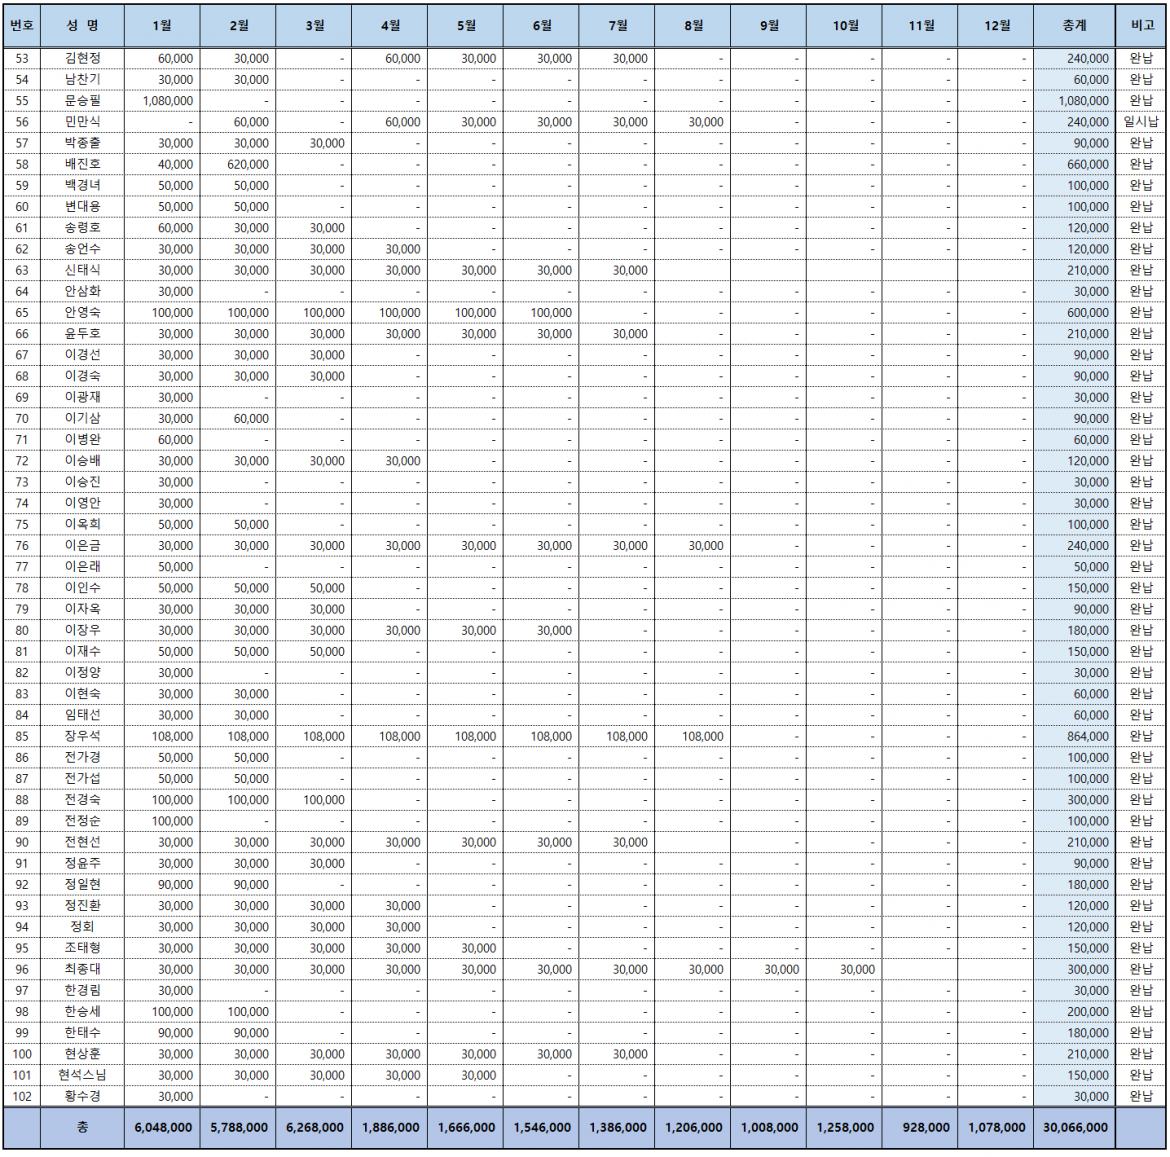Select the 3월 header cell

[314, 25]
